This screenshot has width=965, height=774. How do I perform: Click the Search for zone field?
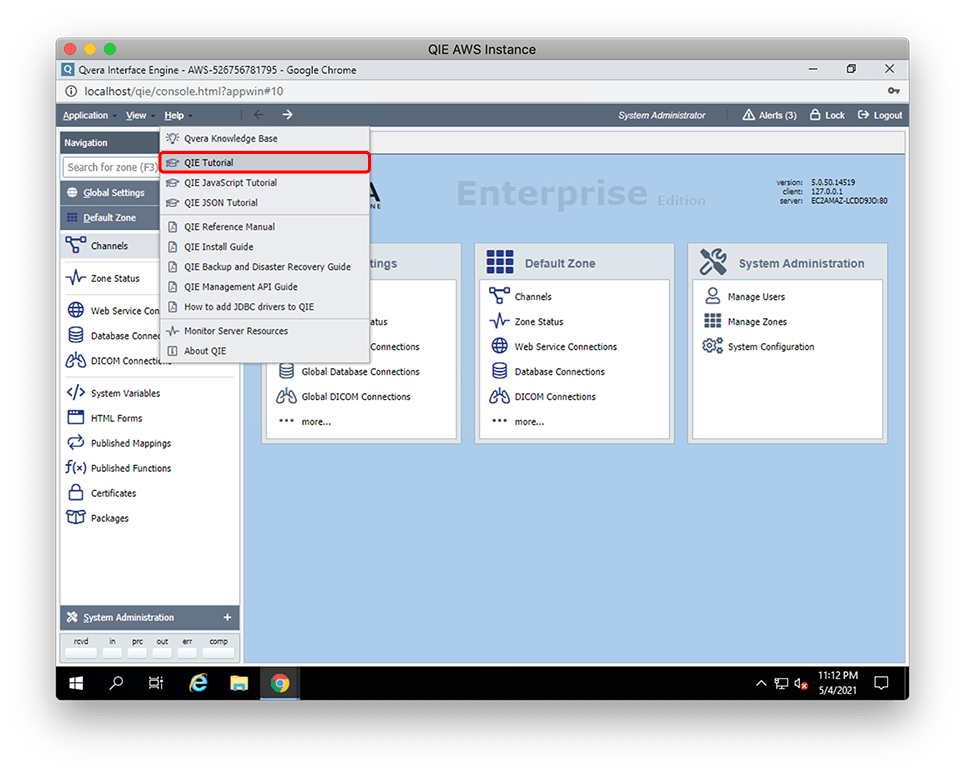pyautogui.click(x=111, y=167)
